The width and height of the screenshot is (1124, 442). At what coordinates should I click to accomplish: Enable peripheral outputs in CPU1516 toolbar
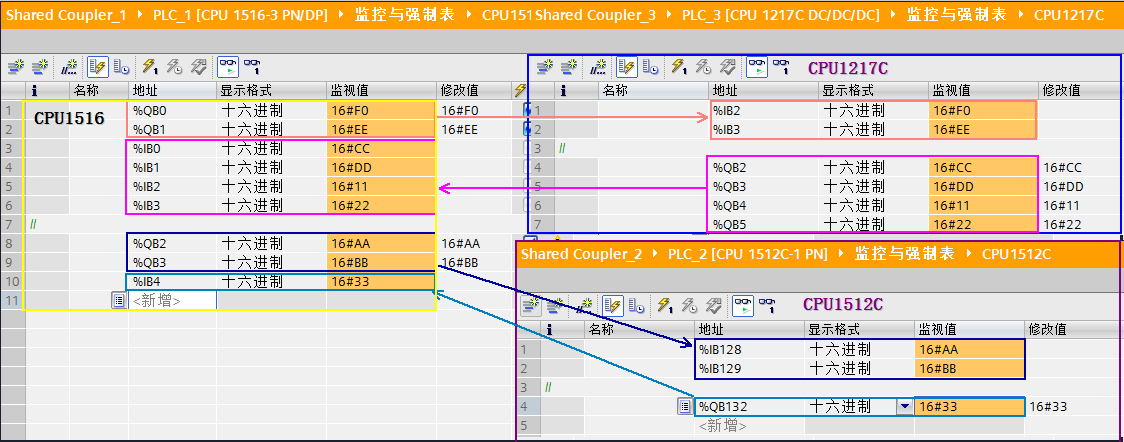click(198, 67)
